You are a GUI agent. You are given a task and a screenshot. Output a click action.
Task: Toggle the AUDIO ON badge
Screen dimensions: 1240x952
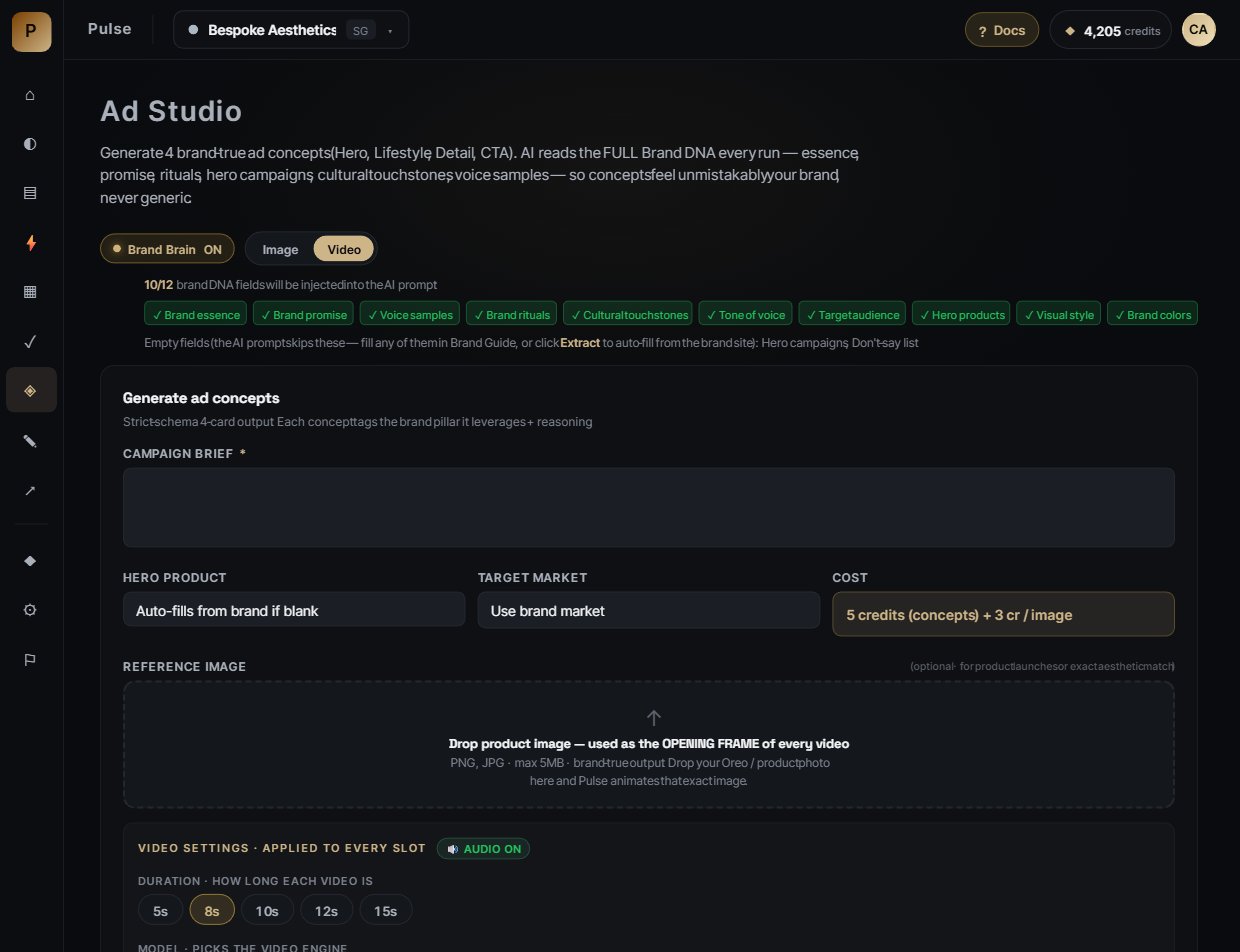pyautogui.click(x=484, y=849)
